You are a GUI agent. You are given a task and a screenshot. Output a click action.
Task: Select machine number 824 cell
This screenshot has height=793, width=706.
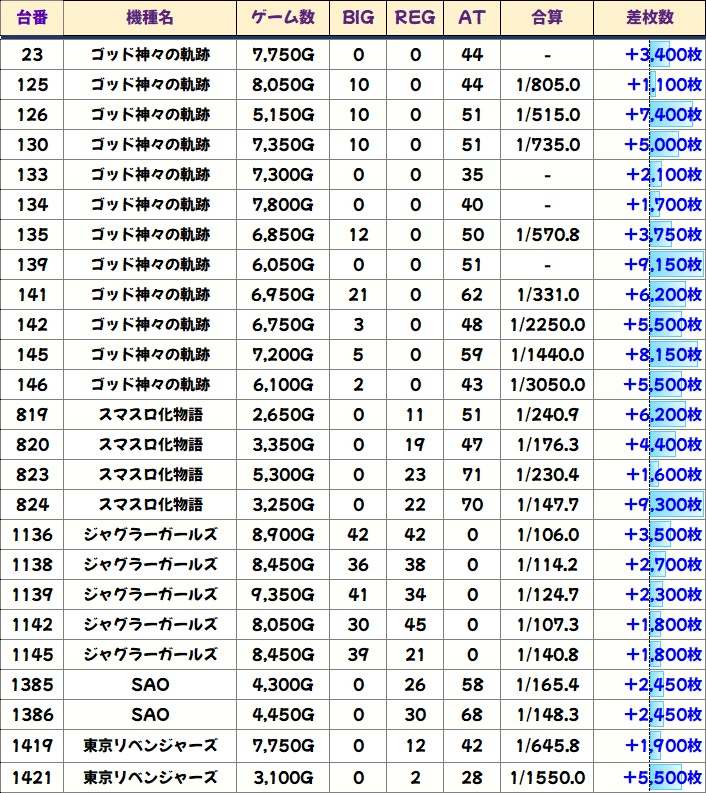[32, 505]
